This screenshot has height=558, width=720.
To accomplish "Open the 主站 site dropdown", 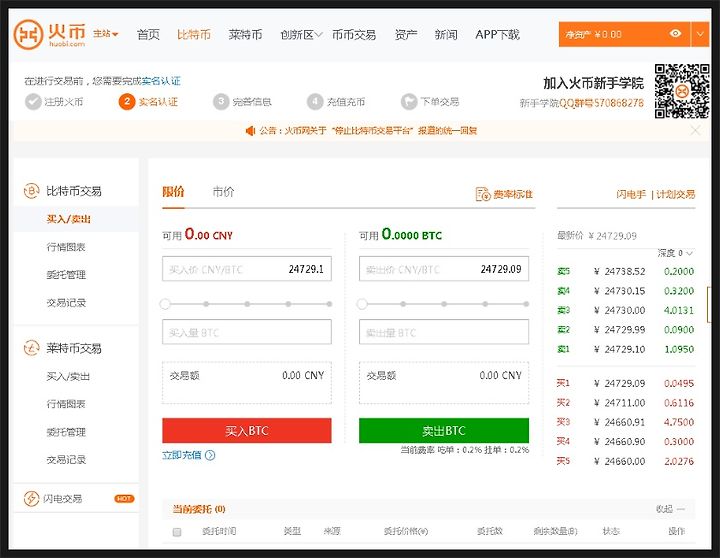I will tap(106, 34).
